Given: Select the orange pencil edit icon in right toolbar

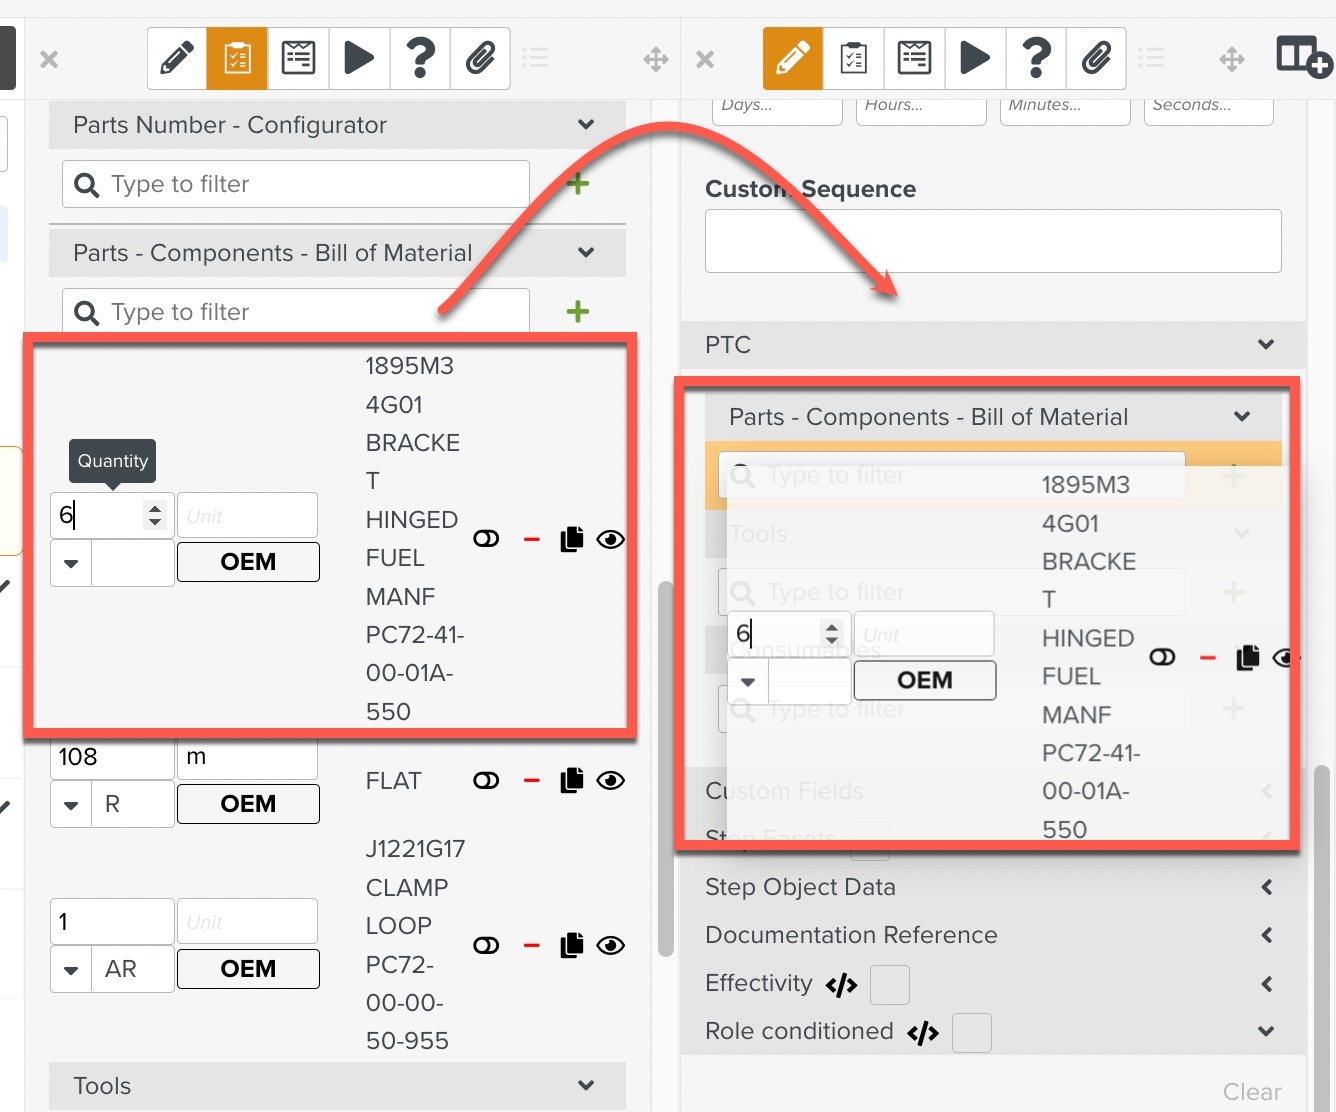Looking at the screenshot, I should [792, 58].
